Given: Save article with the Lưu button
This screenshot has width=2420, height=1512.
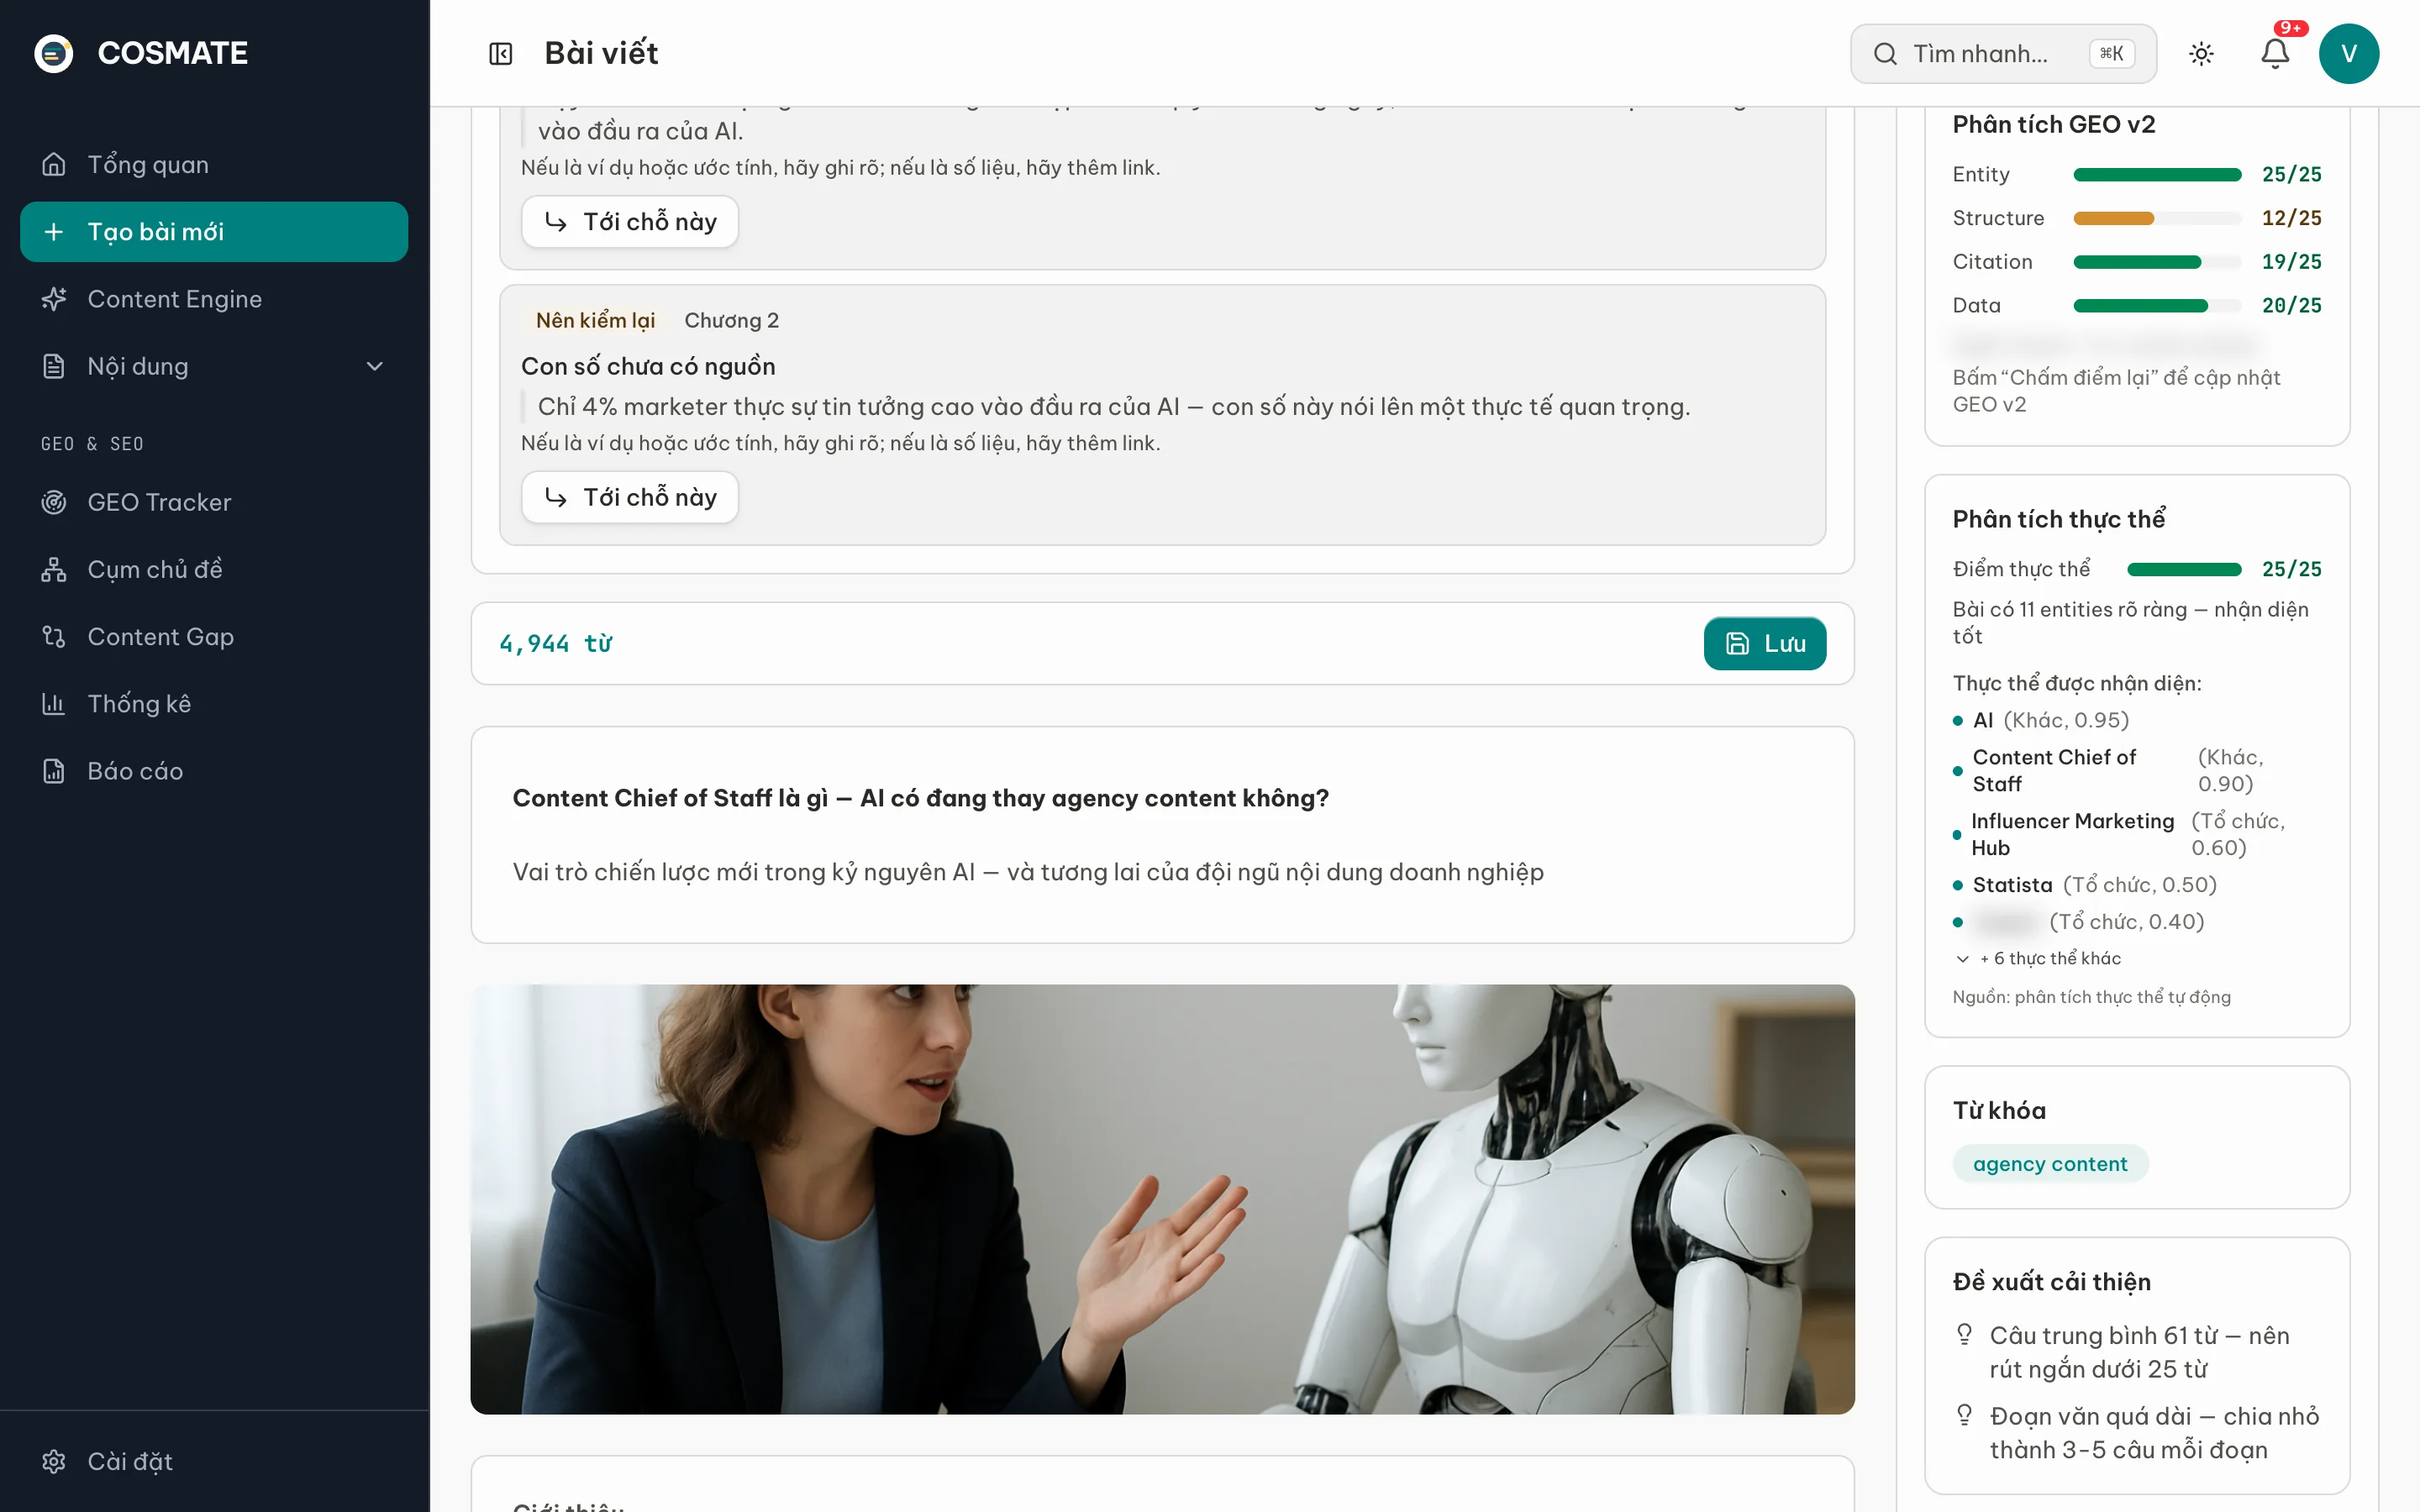Looking at the screenshot, I should tap(1765, 643).
